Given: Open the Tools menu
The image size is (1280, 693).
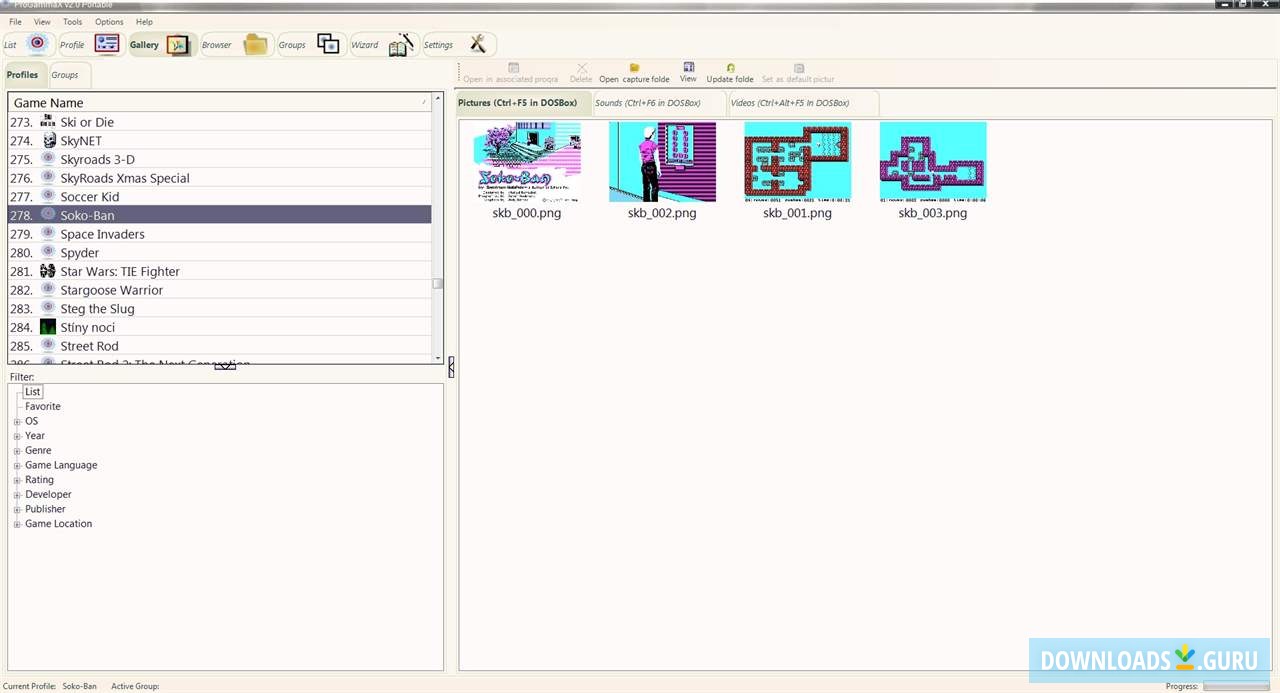Looking at the screenshot, I should [73, 22].
